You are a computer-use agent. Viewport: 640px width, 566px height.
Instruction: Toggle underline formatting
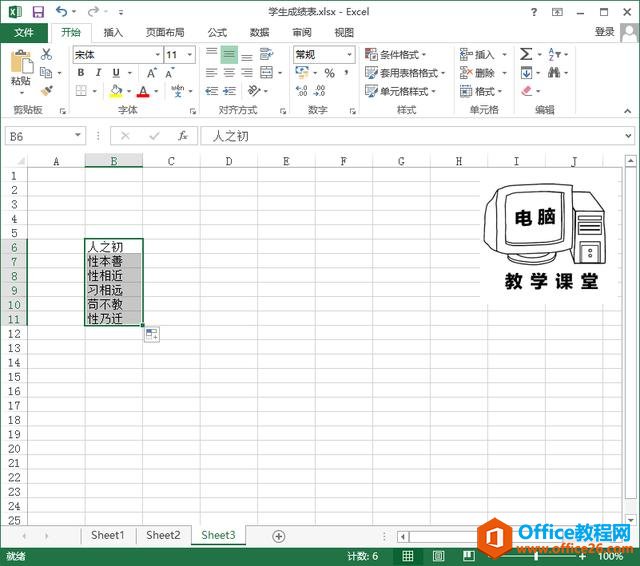coord(116,73)
